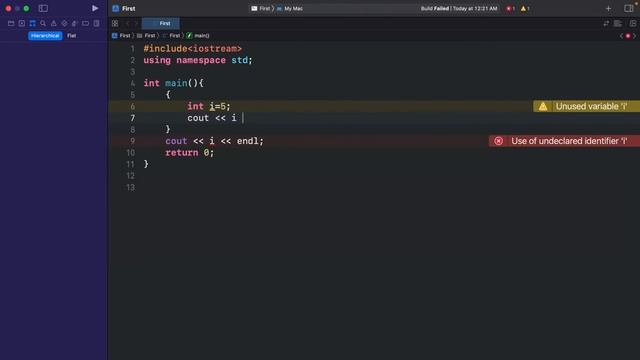Select the Hierarchical view mode
This screenshot has width=640, height=360.
[x=45, y=36]
